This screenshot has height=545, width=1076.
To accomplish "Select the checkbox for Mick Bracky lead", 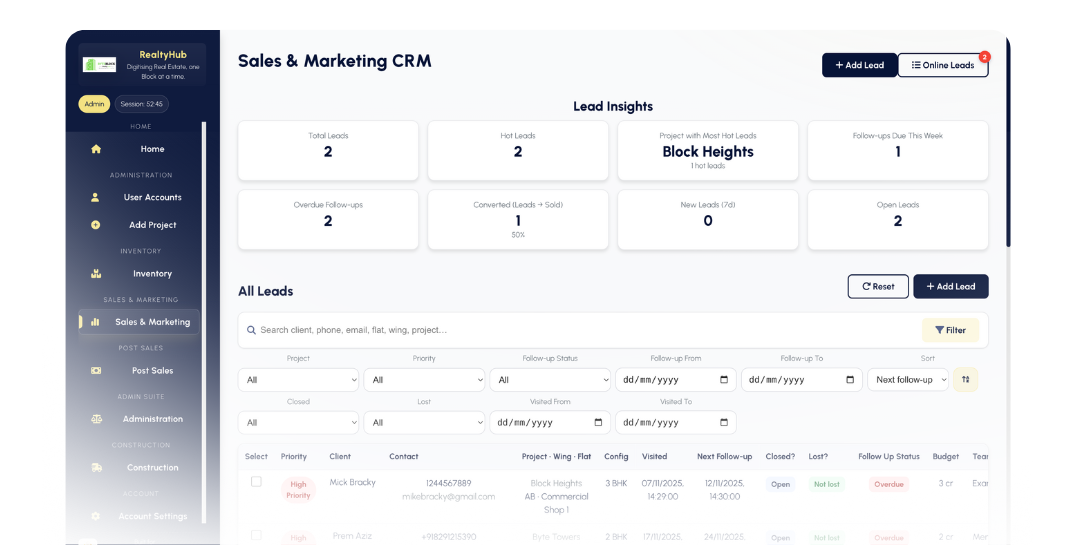I will click(x=256, y=482).
